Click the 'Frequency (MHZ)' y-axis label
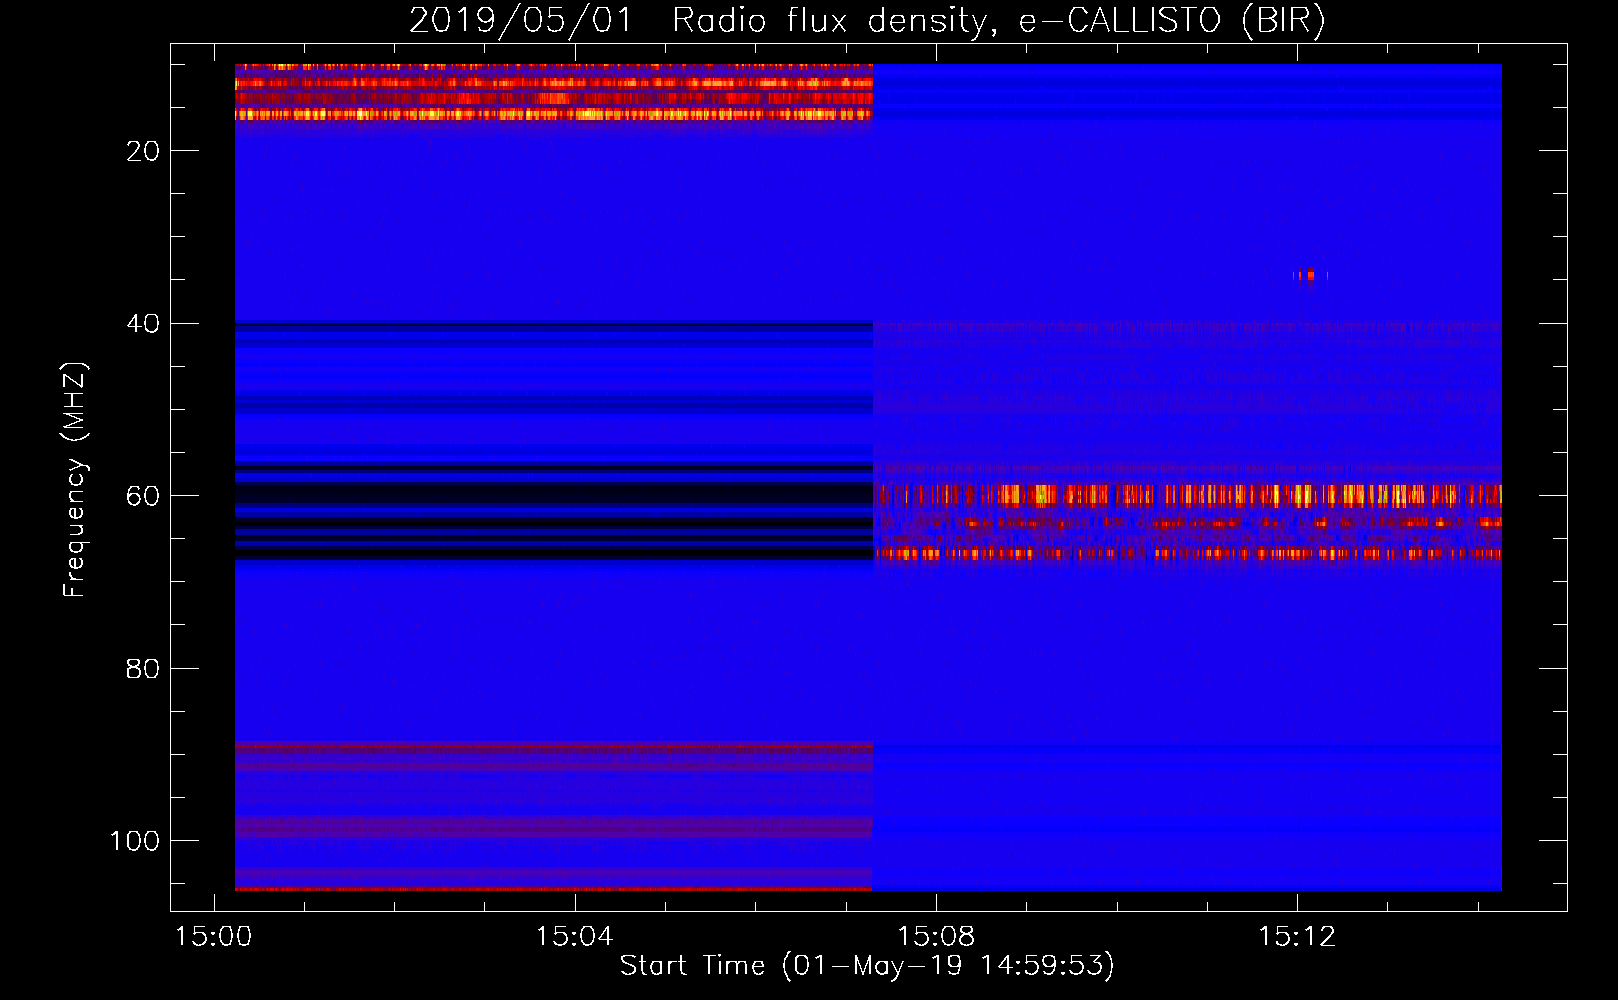 (75, 479)
